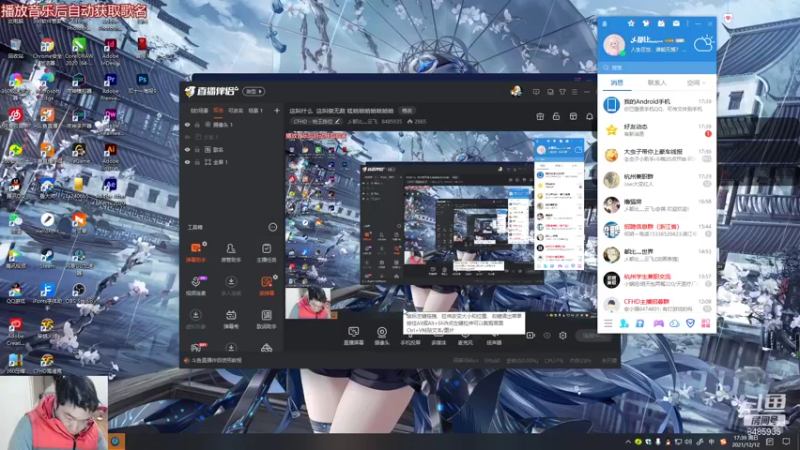800x450 pixels.
Task: Add a 直播屏幕 screen capture source
Action: [x=353, y=336]
